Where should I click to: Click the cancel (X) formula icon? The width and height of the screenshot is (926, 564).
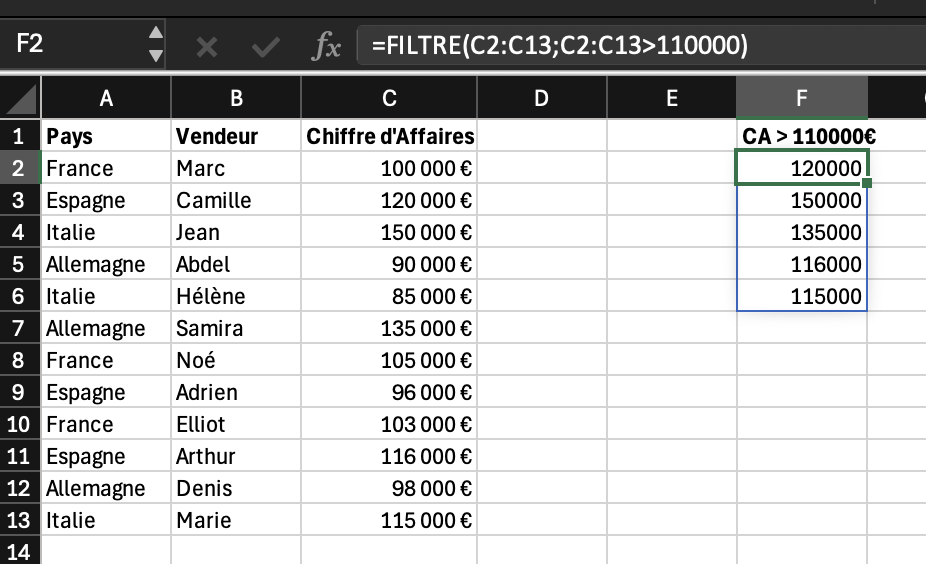click(207, 47)
